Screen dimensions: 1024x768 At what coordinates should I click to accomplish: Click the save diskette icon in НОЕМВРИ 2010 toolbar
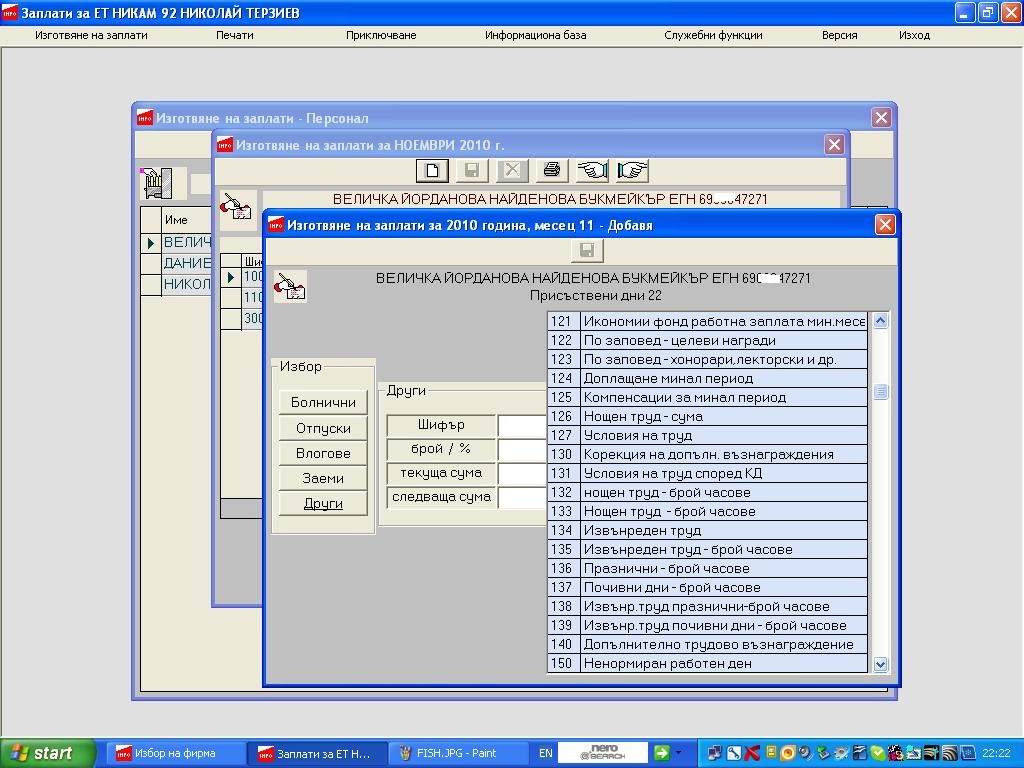pos(472,171)
